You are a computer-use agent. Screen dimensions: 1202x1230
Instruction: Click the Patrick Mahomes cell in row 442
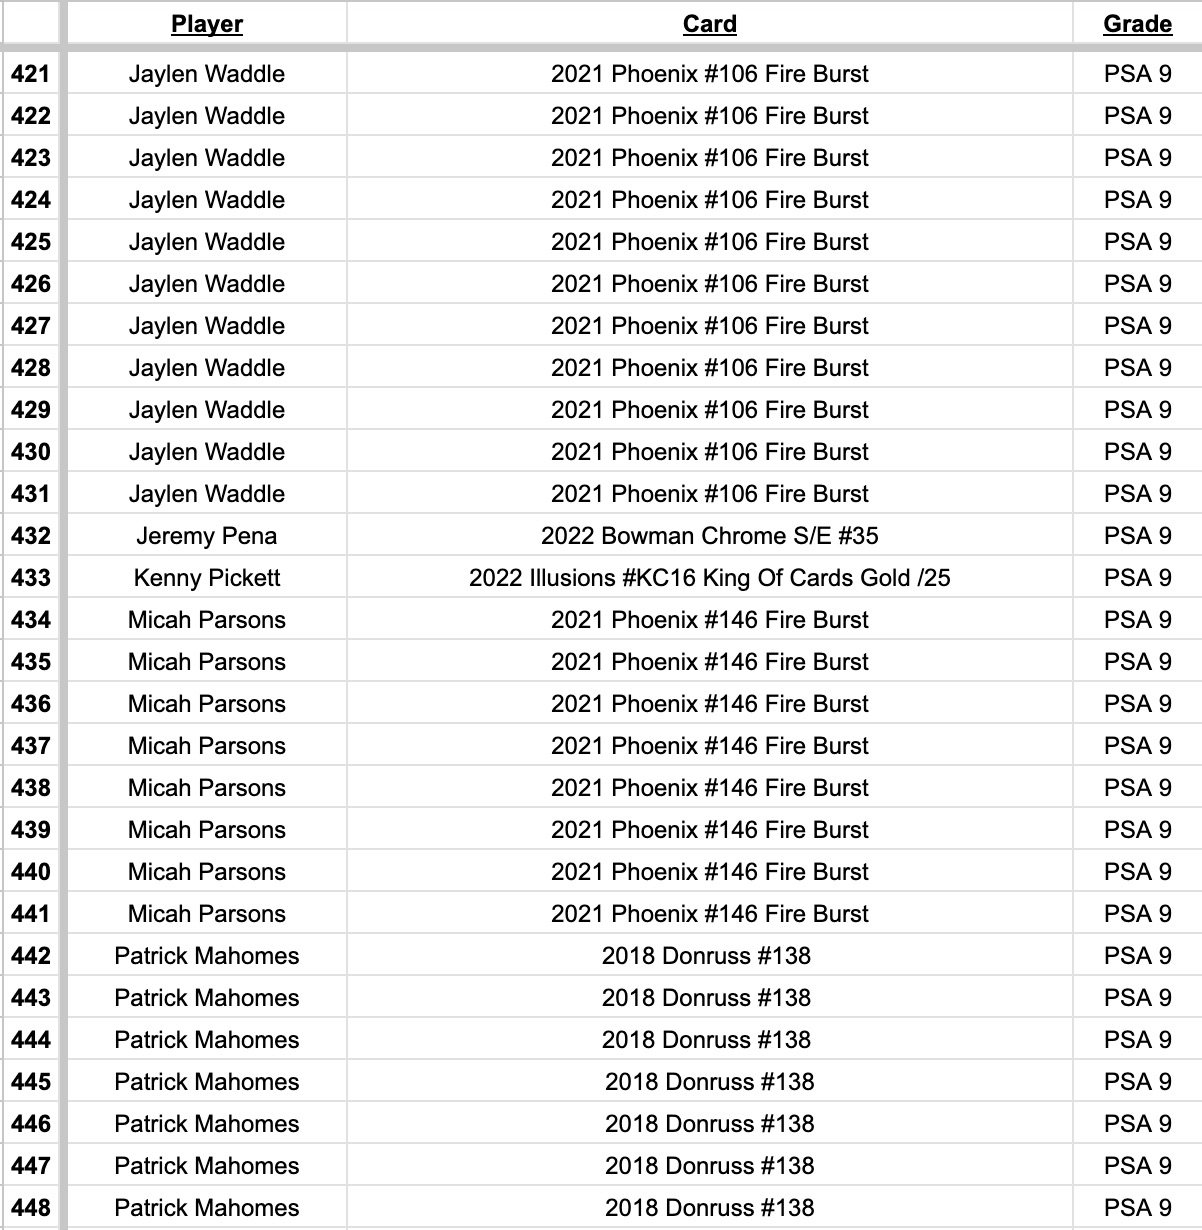[206, 956]
